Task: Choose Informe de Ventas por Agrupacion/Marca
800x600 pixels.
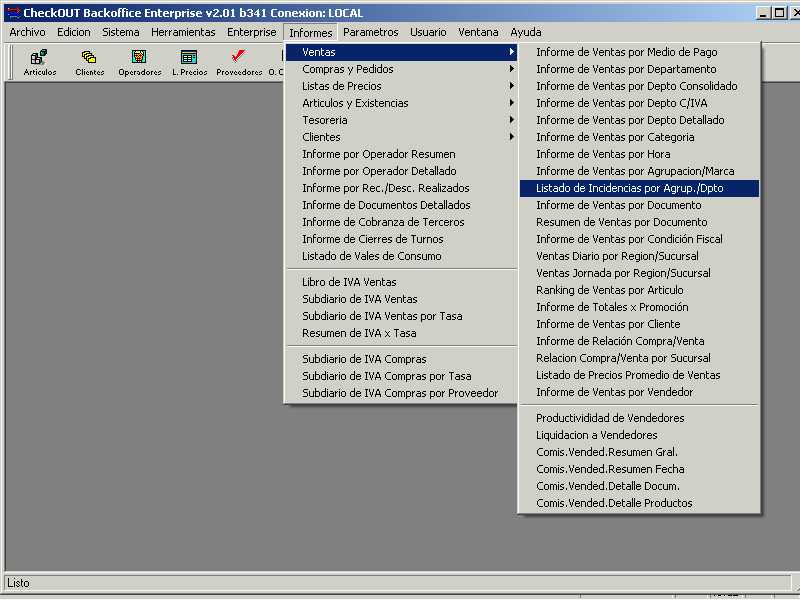Action: tap(639, 171)
